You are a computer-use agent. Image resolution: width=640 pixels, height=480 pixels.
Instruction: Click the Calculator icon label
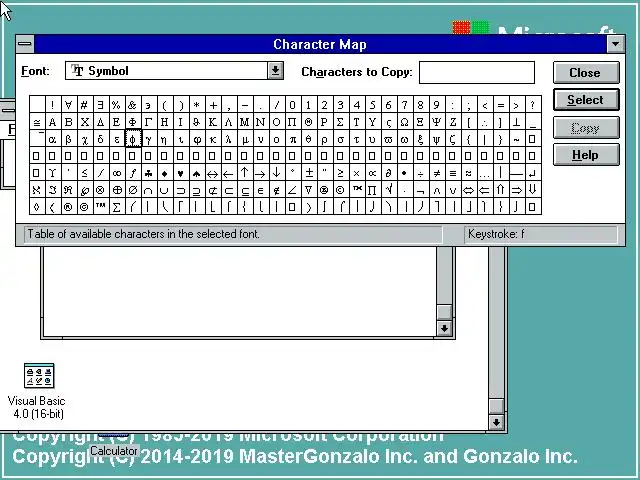[113, 451]
